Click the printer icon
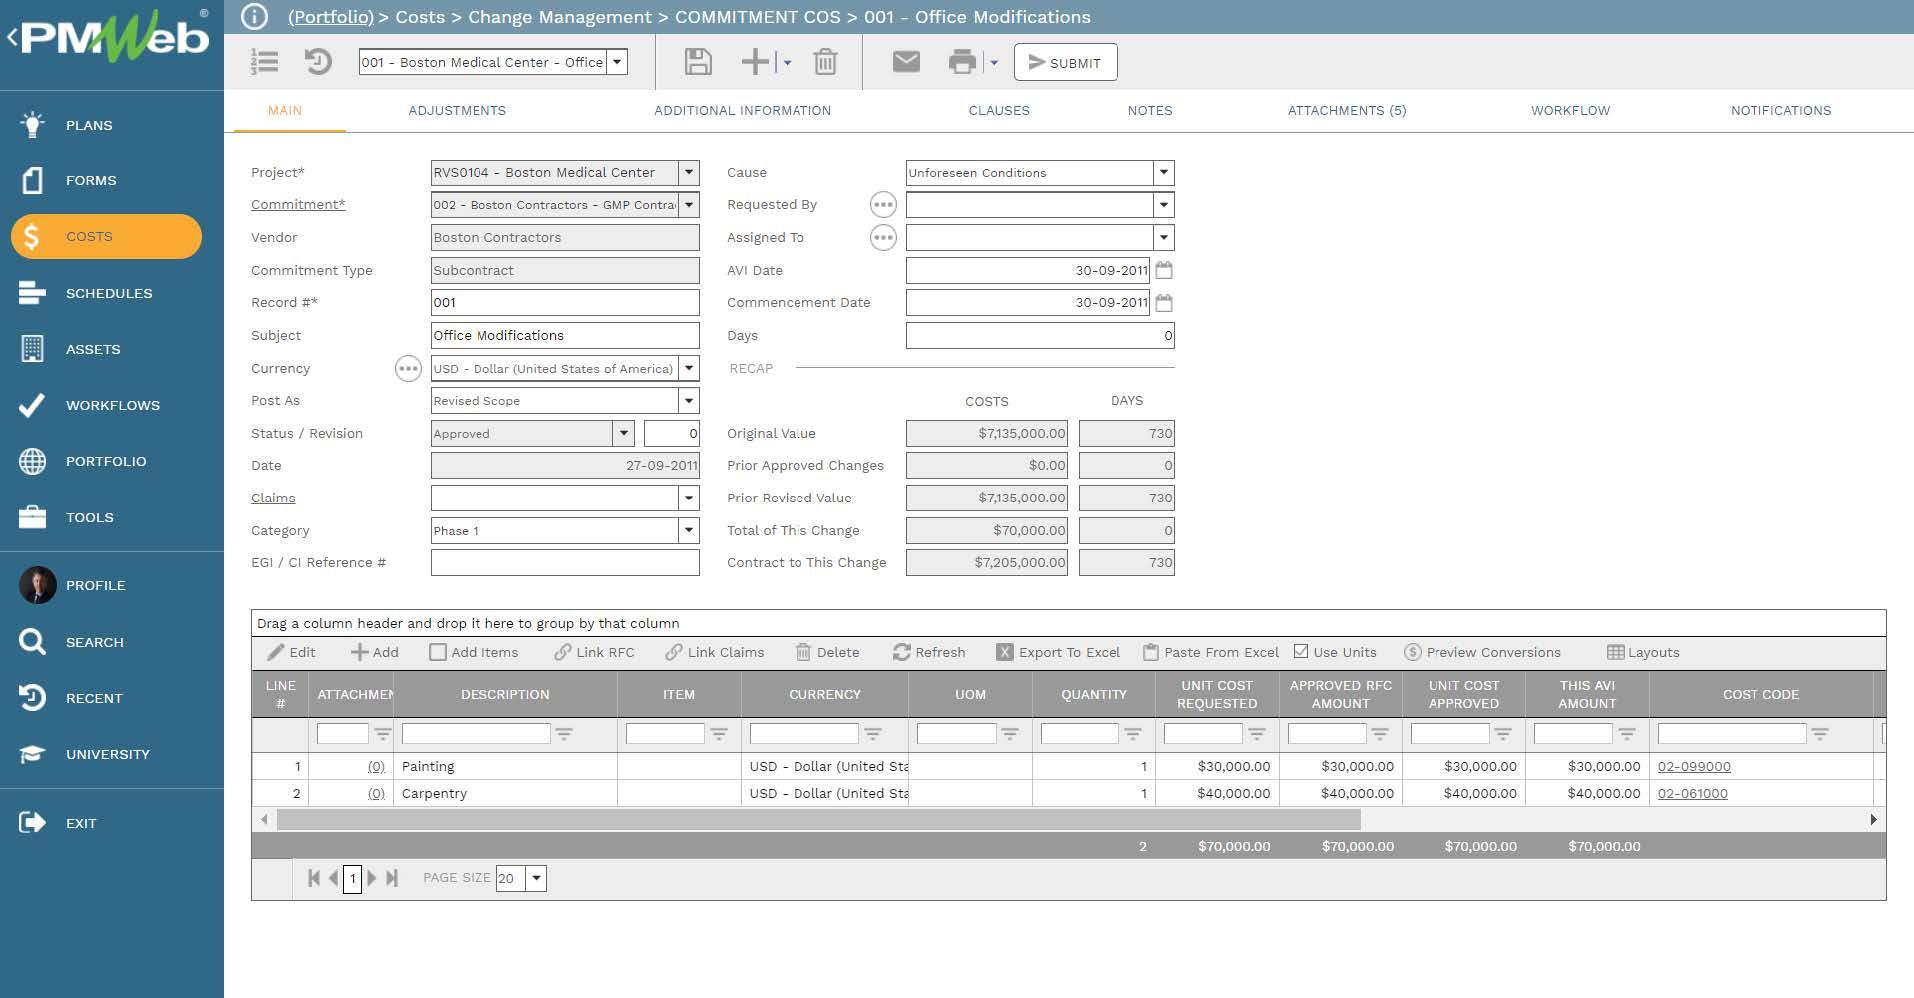 point(962,62)
